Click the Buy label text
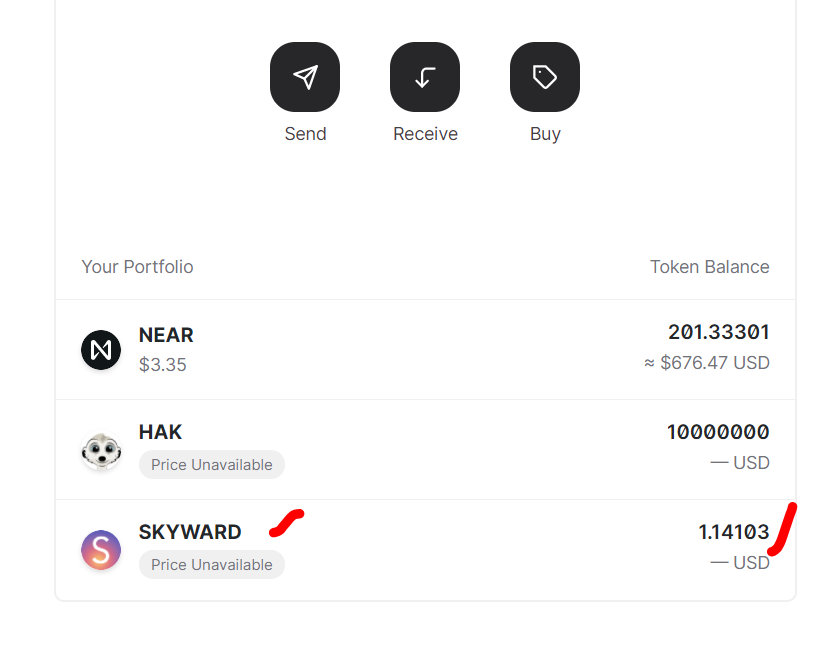 (545, 134)
